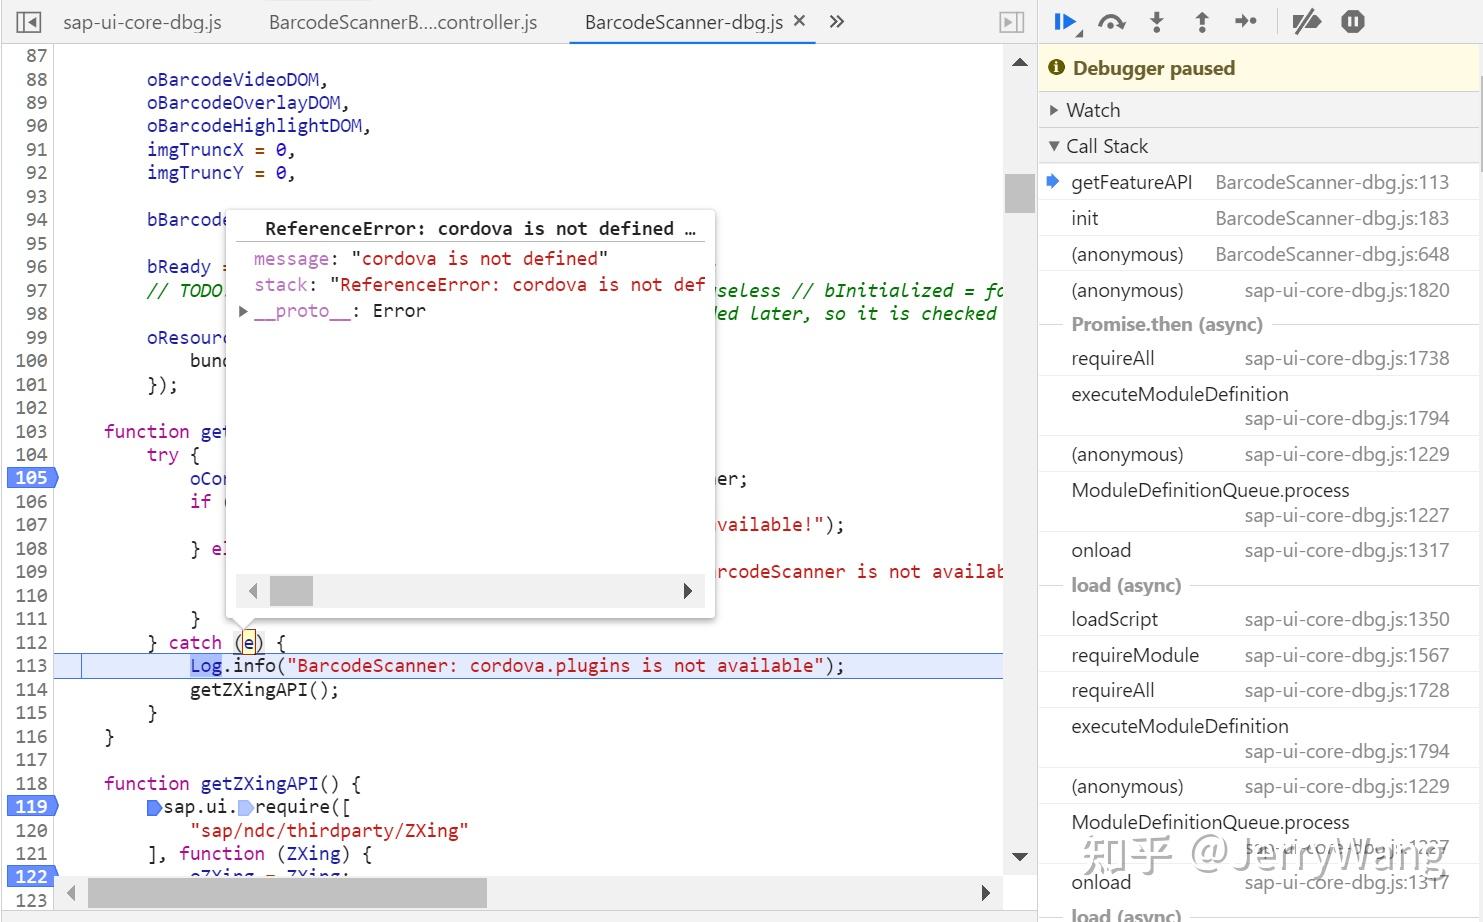Deactivate all breakpoints

[x=1306, y=21]
